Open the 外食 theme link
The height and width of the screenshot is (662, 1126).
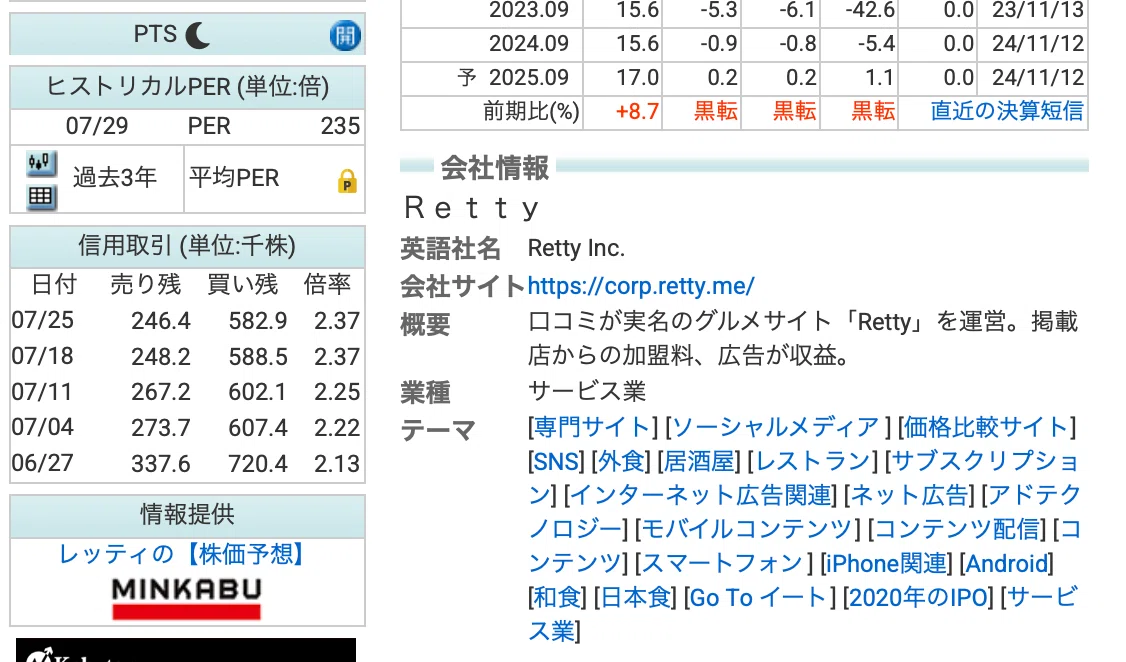[620, 461]
